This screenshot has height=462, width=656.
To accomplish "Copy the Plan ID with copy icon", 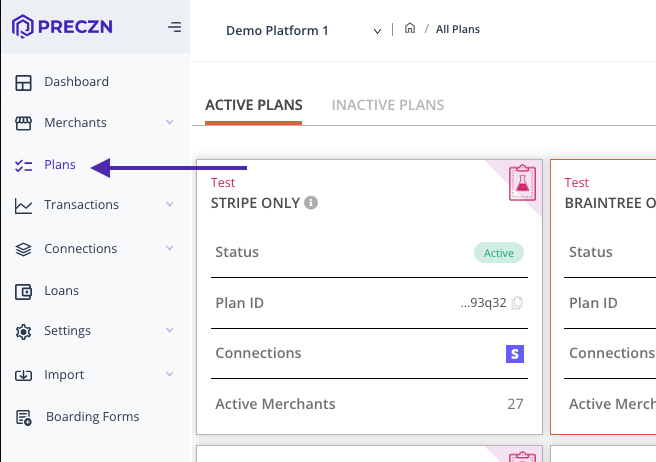I will click(517, 304).
